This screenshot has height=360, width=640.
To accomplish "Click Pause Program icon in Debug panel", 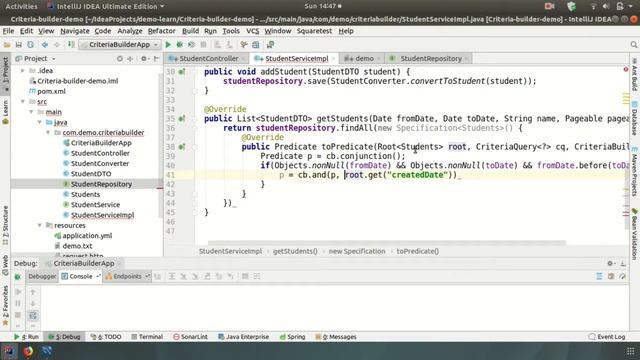I will pos(18,303).
